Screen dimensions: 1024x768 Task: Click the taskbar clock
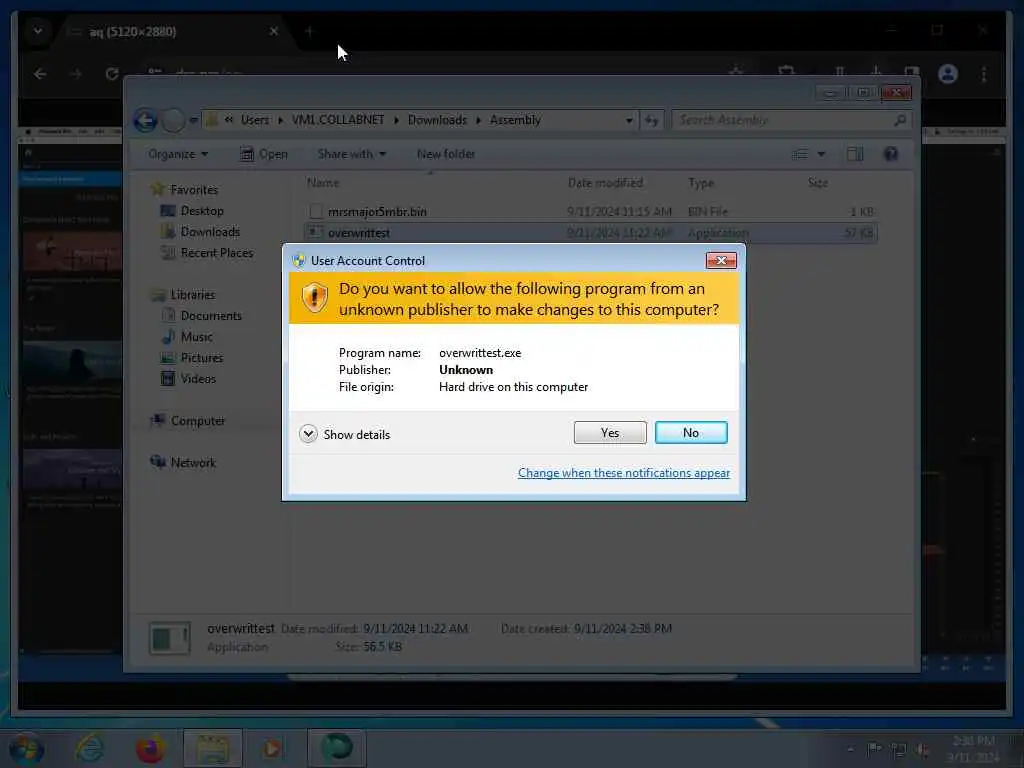tap(973, 748)
